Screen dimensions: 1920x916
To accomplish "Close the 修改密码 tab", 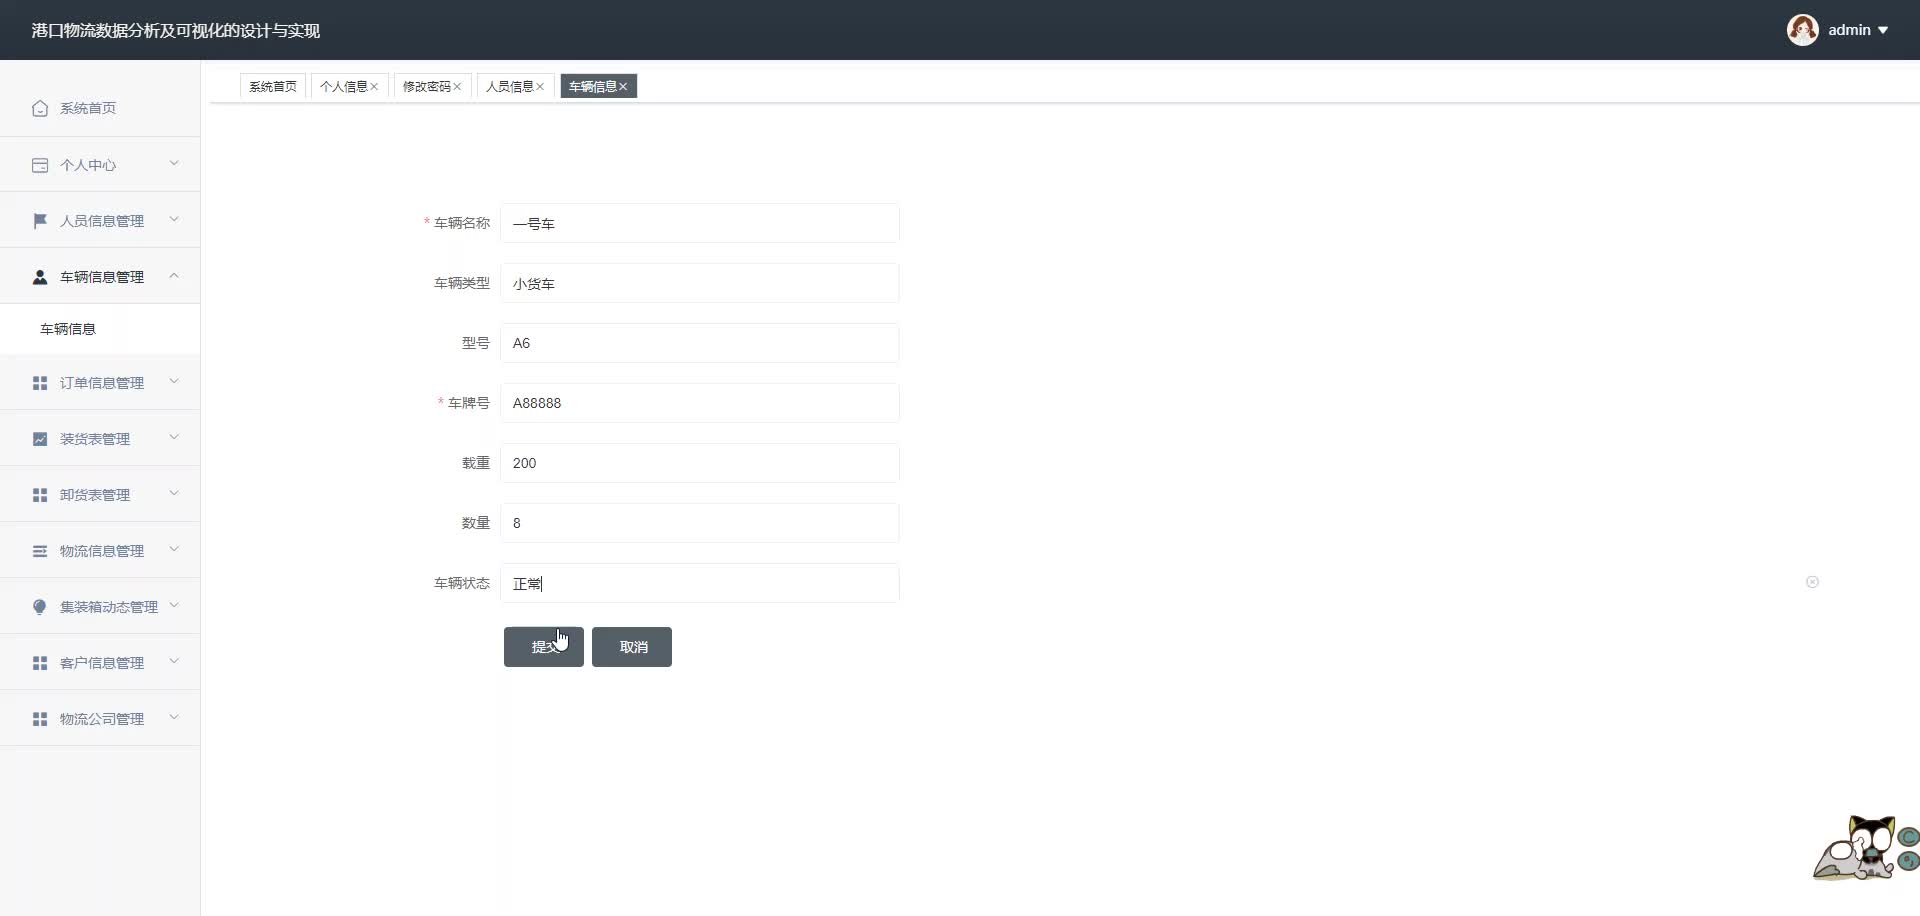I will [x=457, y=87].
